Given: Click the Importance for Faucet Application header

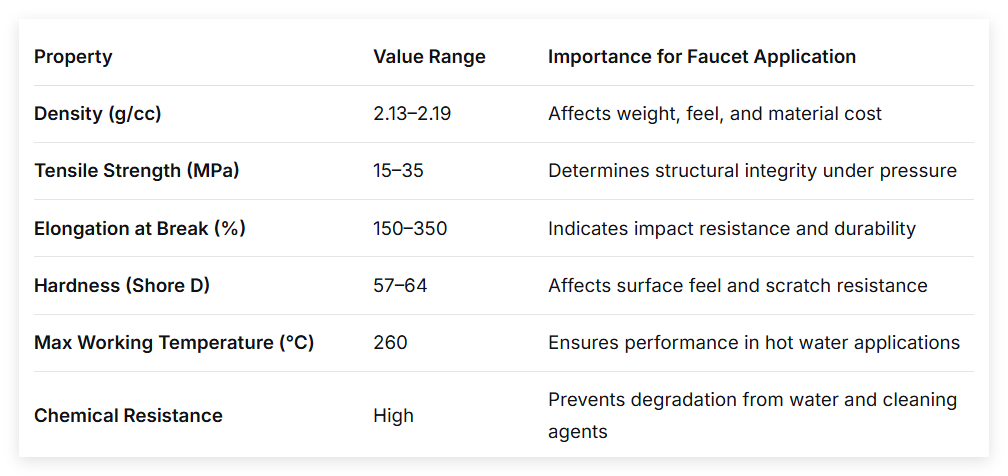Looking at the screenshot, I should click(702, 57).
